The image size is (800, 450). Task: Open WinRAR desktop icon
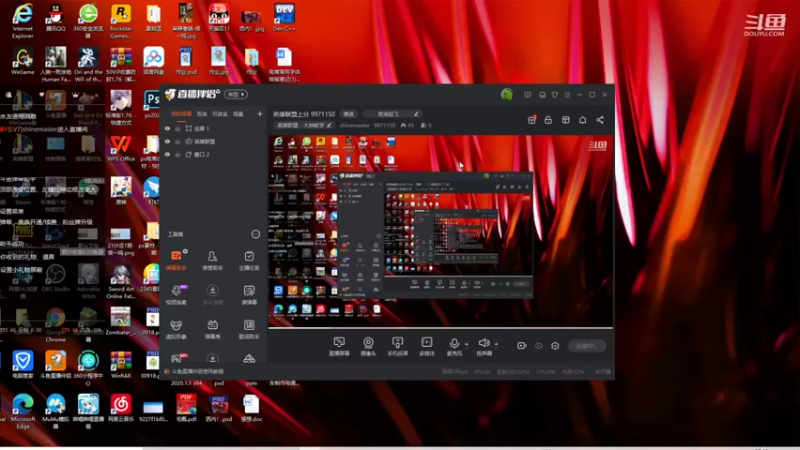tap(121, 364)
